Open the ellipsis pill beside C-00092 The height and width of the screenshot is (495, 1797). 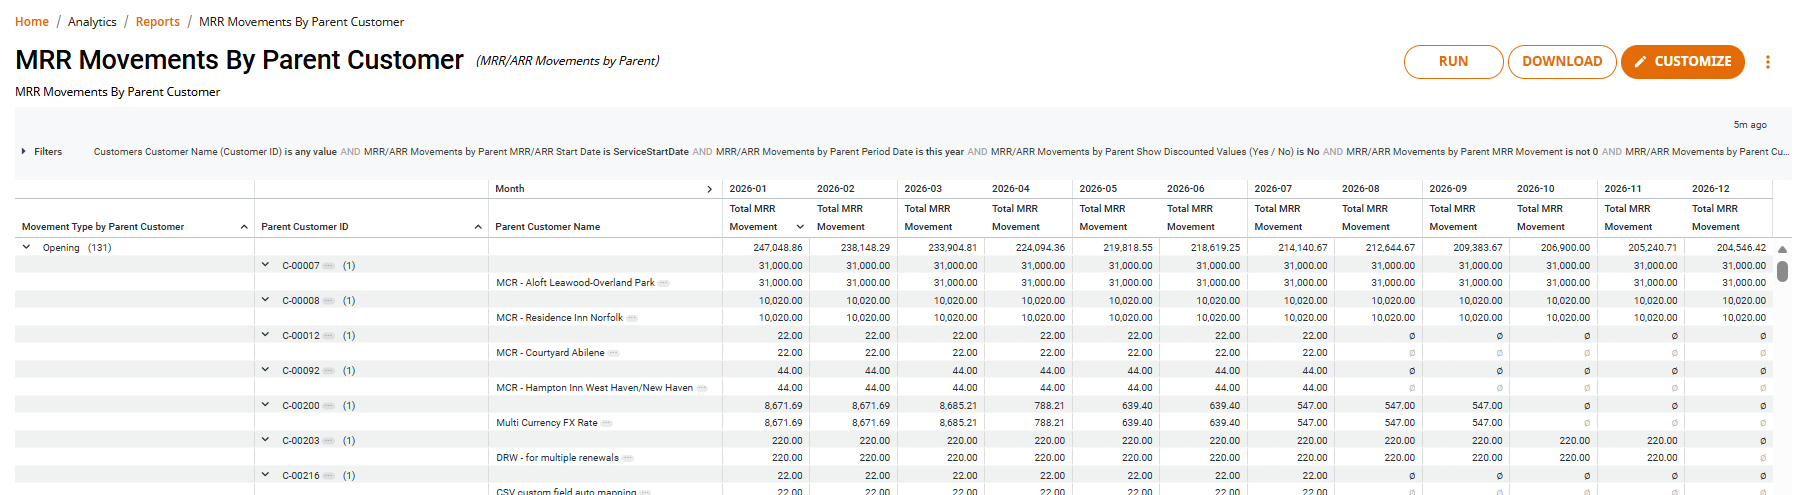(329, 371)
